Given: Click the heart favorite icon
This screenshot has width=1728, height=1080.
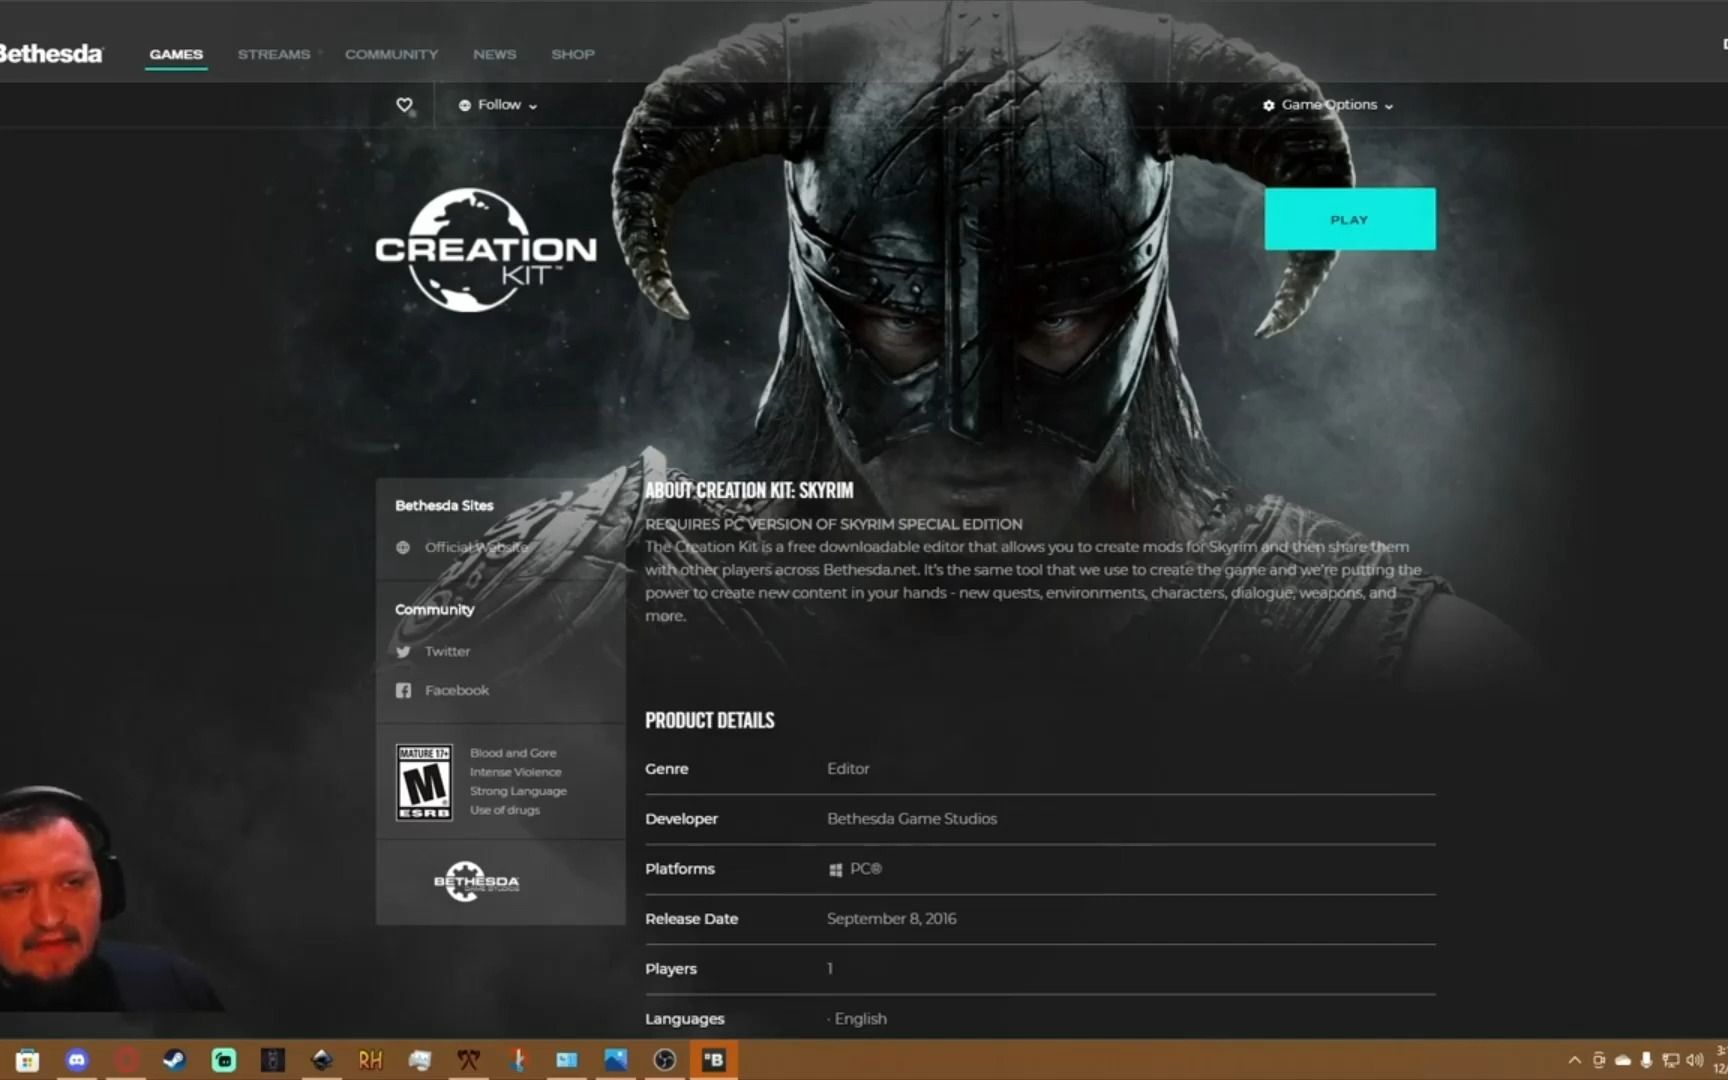Looking at the screenshot, I should click(404, 105).
